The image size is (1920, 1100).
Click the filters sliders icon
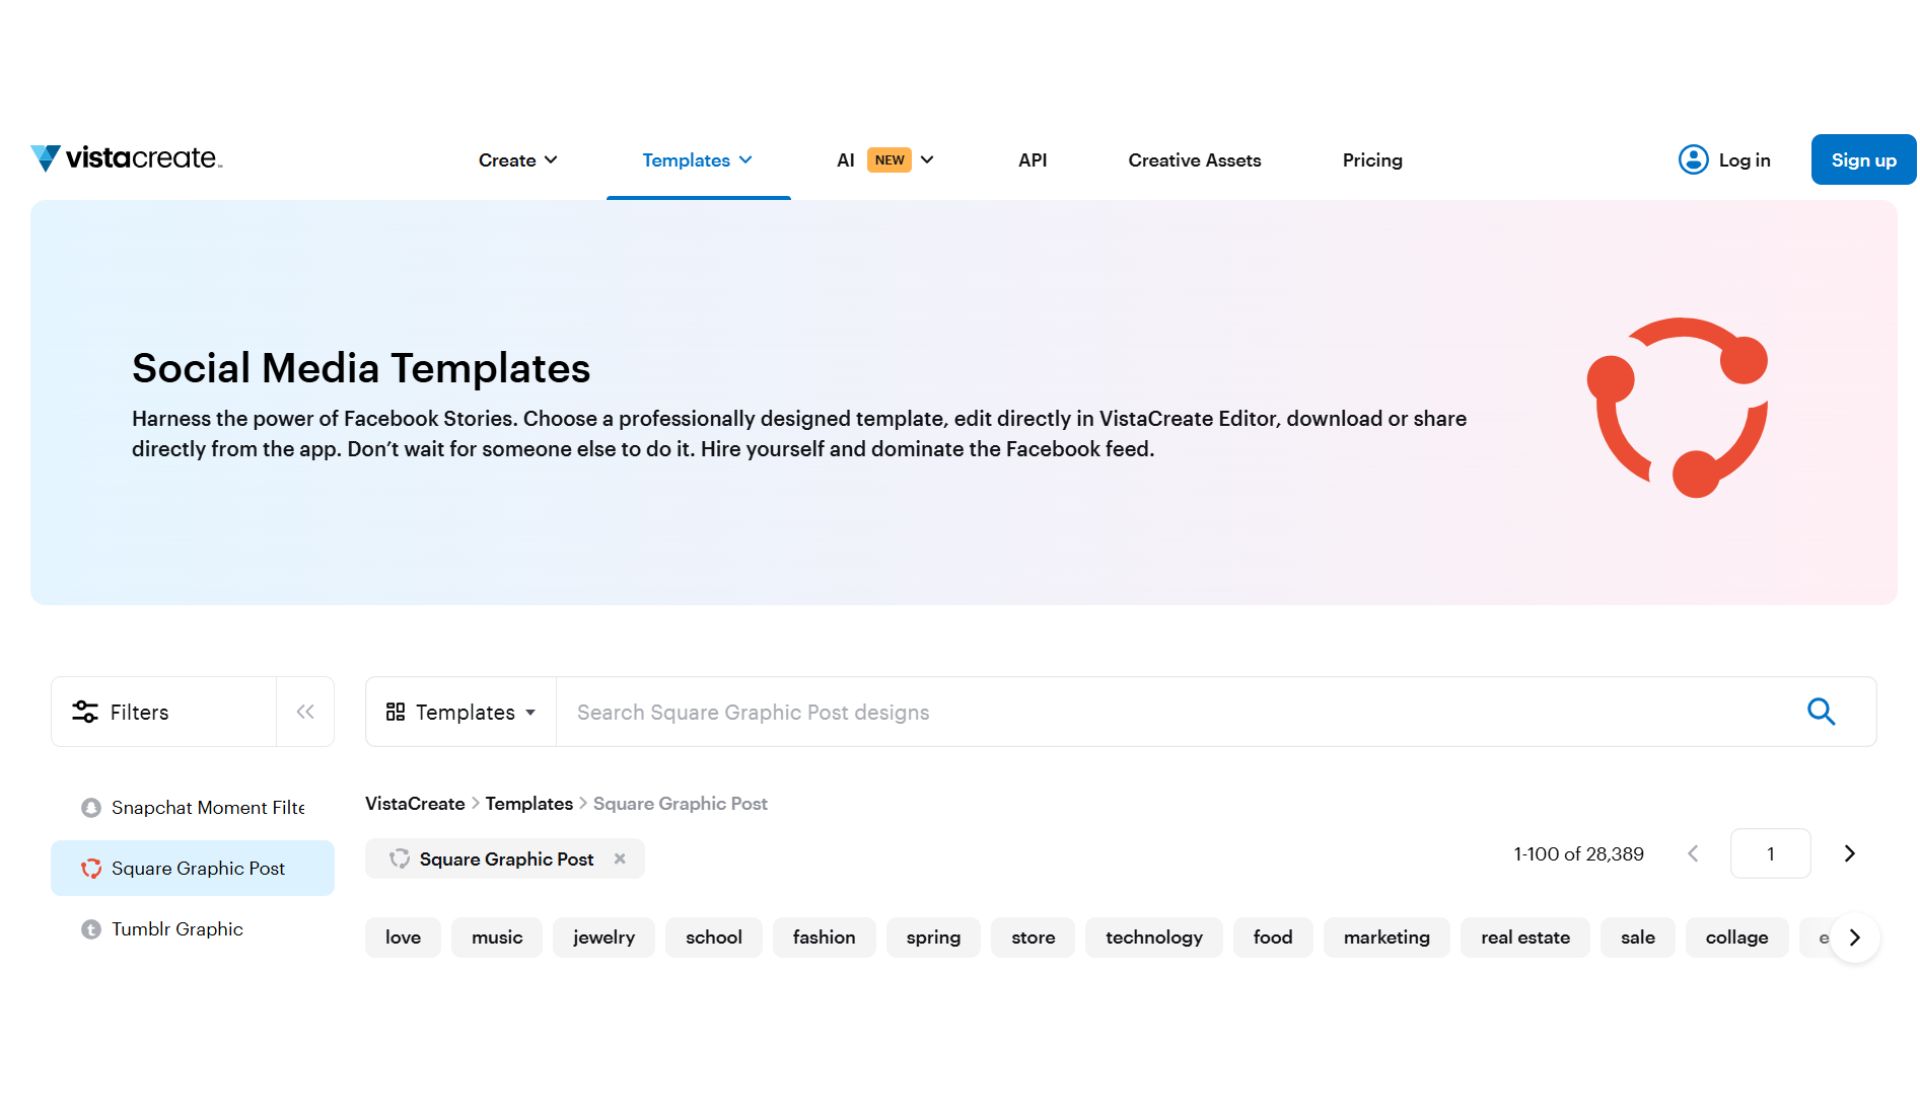85,712
